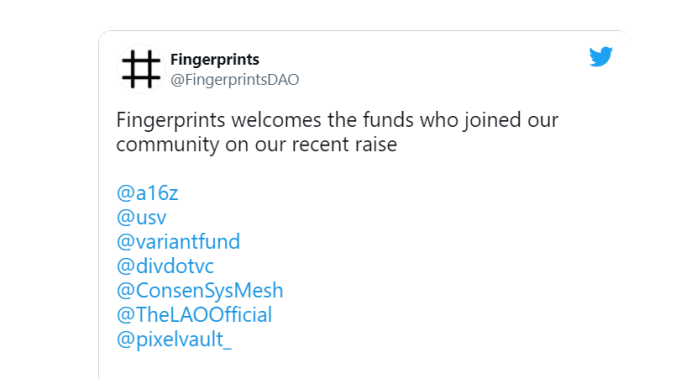Select the @divdotvc mention

(165, 266)
